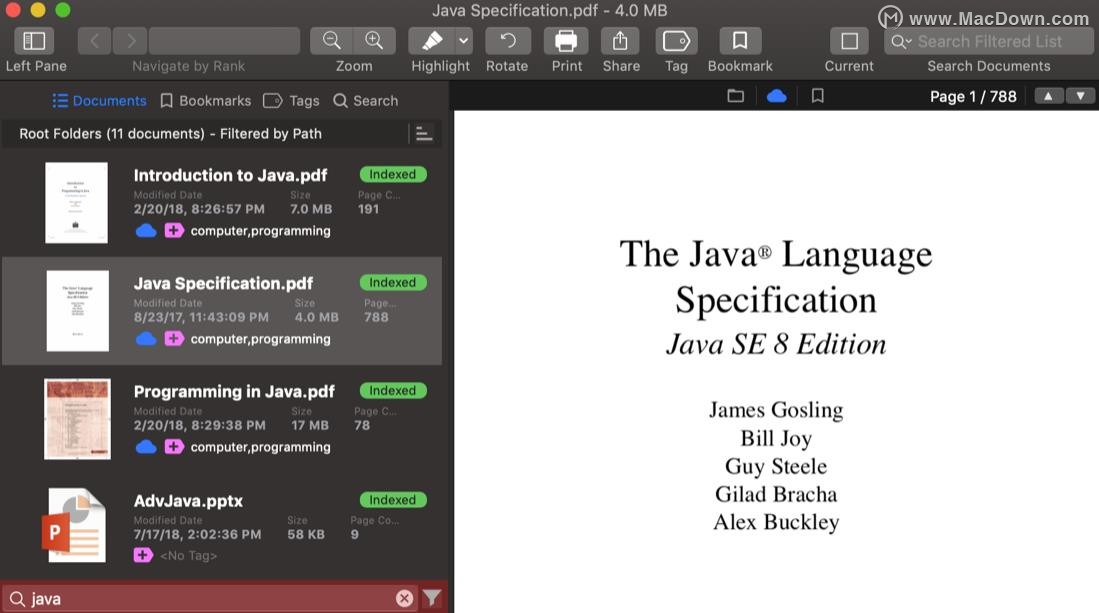Click the Tag toolbar icon

(x=676, y=41)
